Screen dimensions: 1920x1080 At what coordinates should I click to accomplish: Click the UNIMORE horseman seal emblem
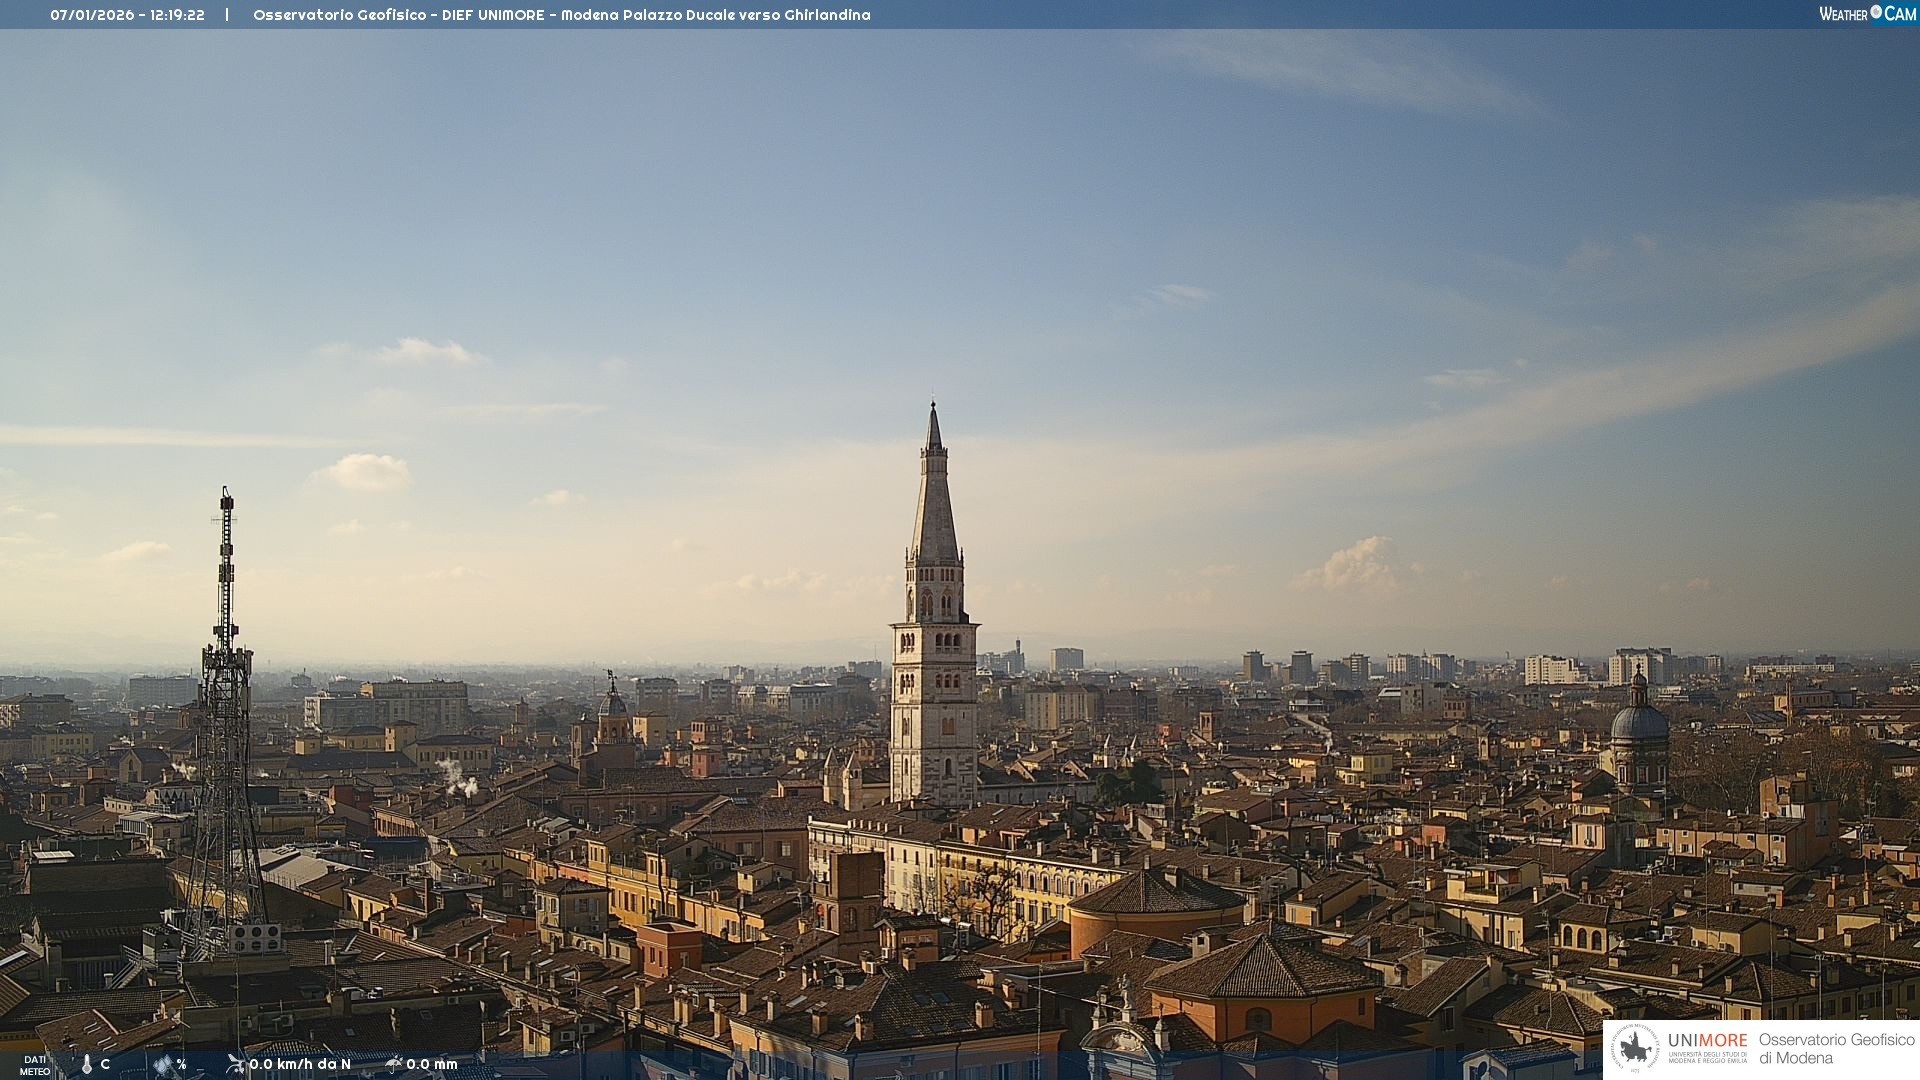[x=1636, y=1048]
